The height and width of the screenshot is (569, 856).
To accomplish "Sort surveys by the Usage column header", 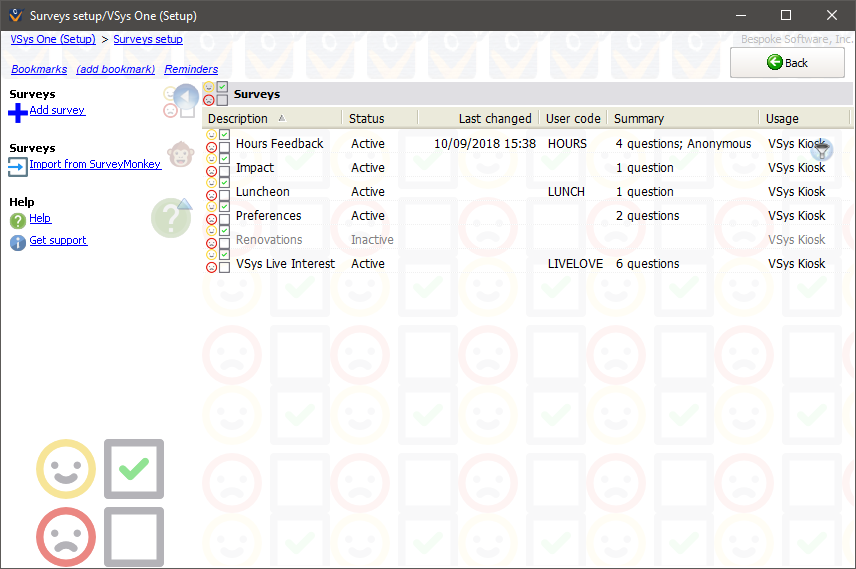I will point(782,119).
